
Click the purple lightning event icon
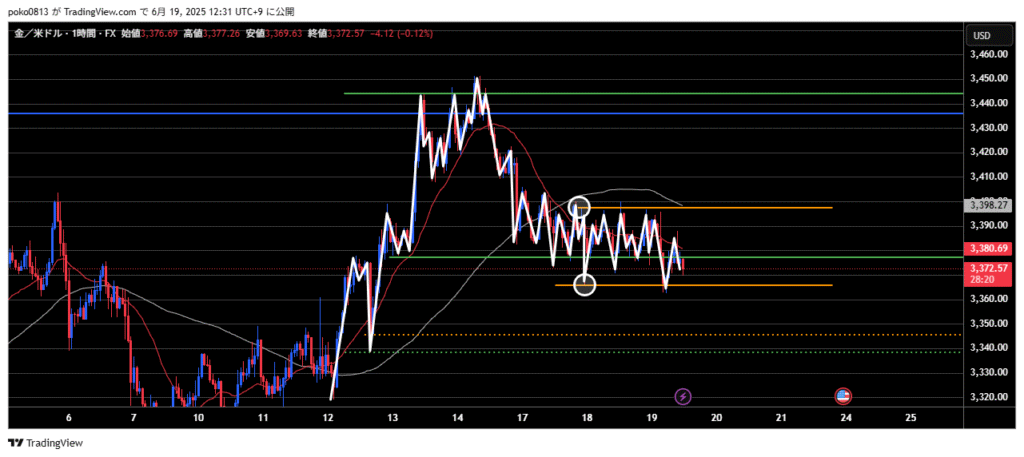683,397
